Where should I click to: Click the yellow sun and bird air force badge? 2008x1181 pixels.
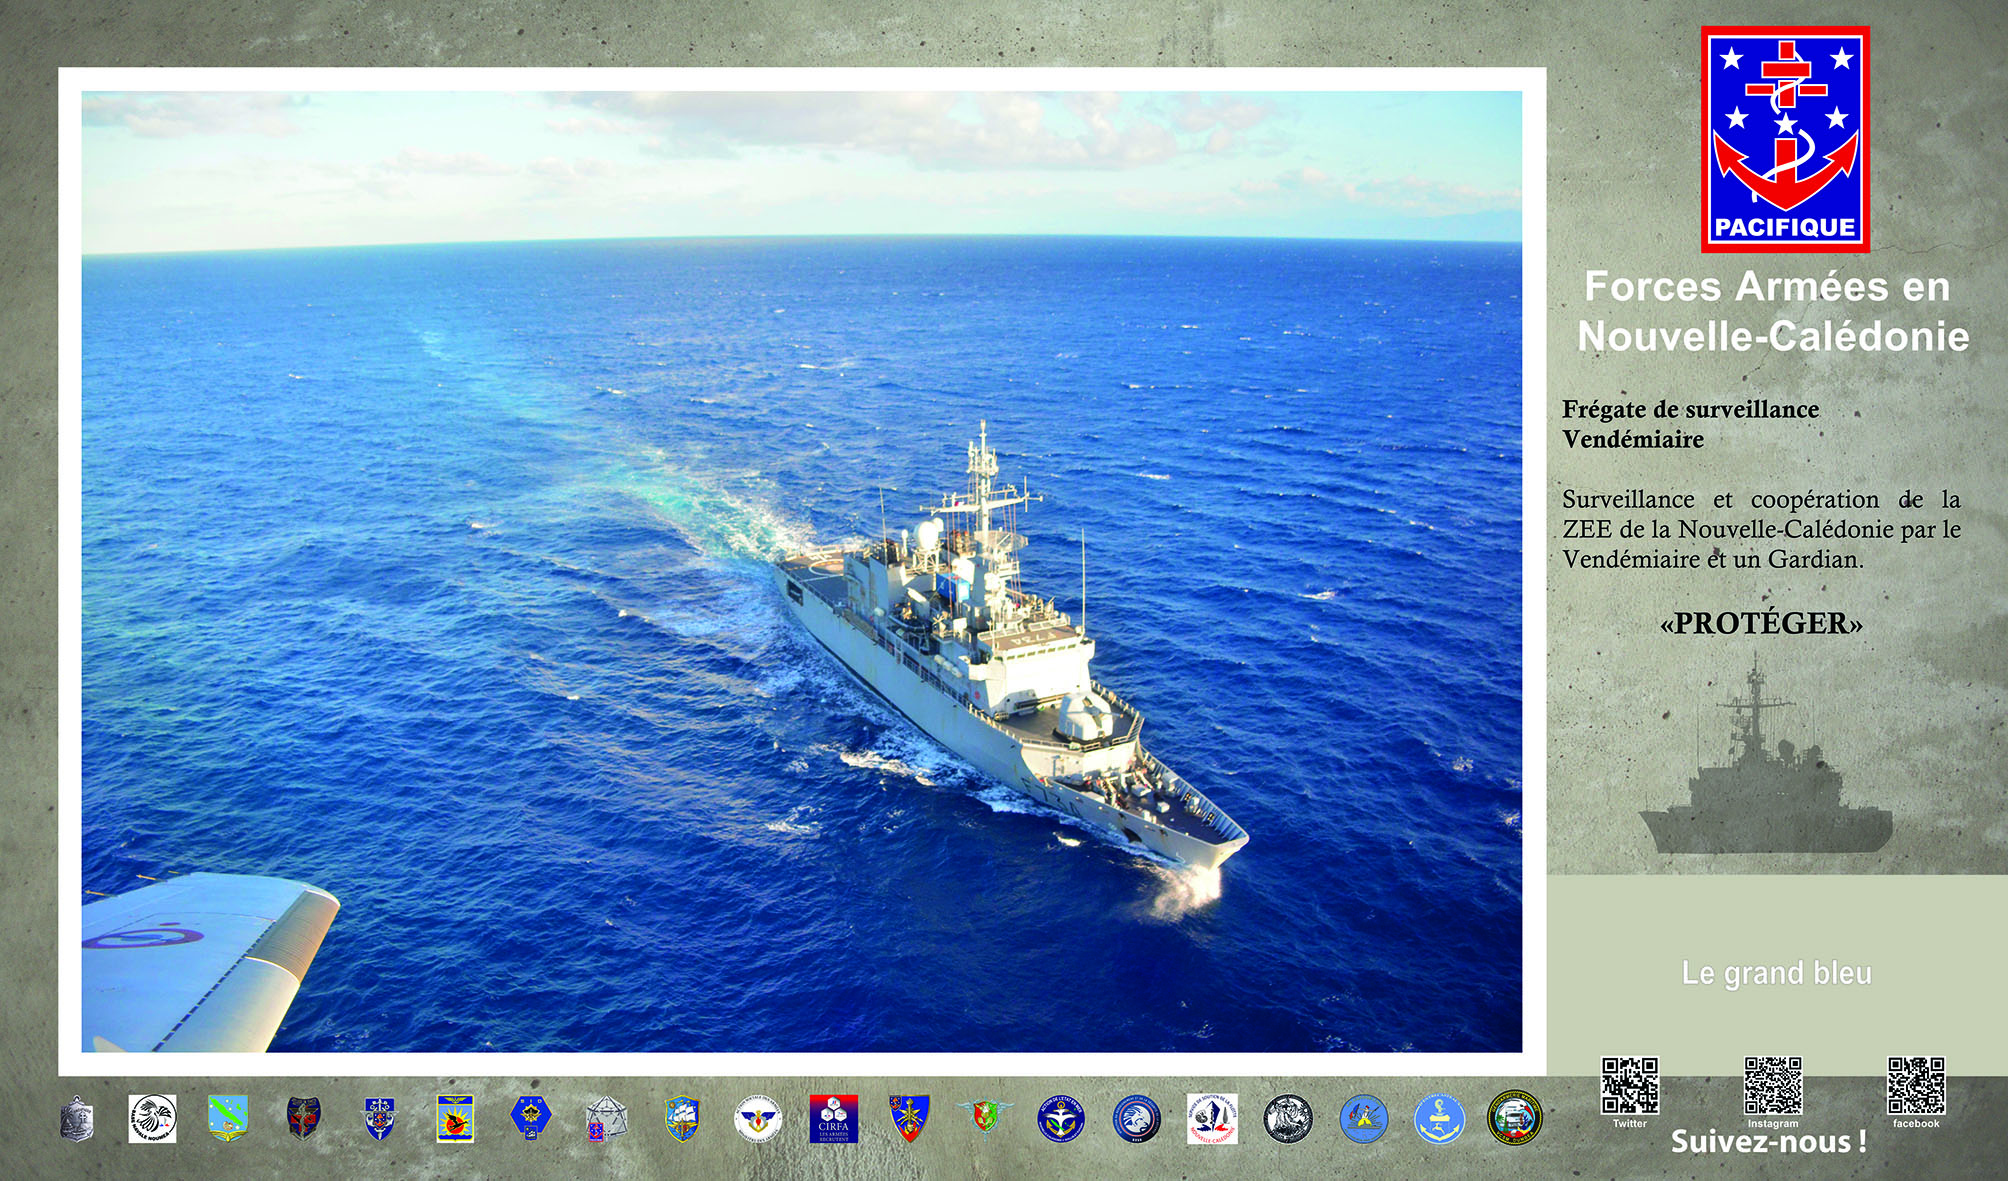click(x=455, y=1118)
